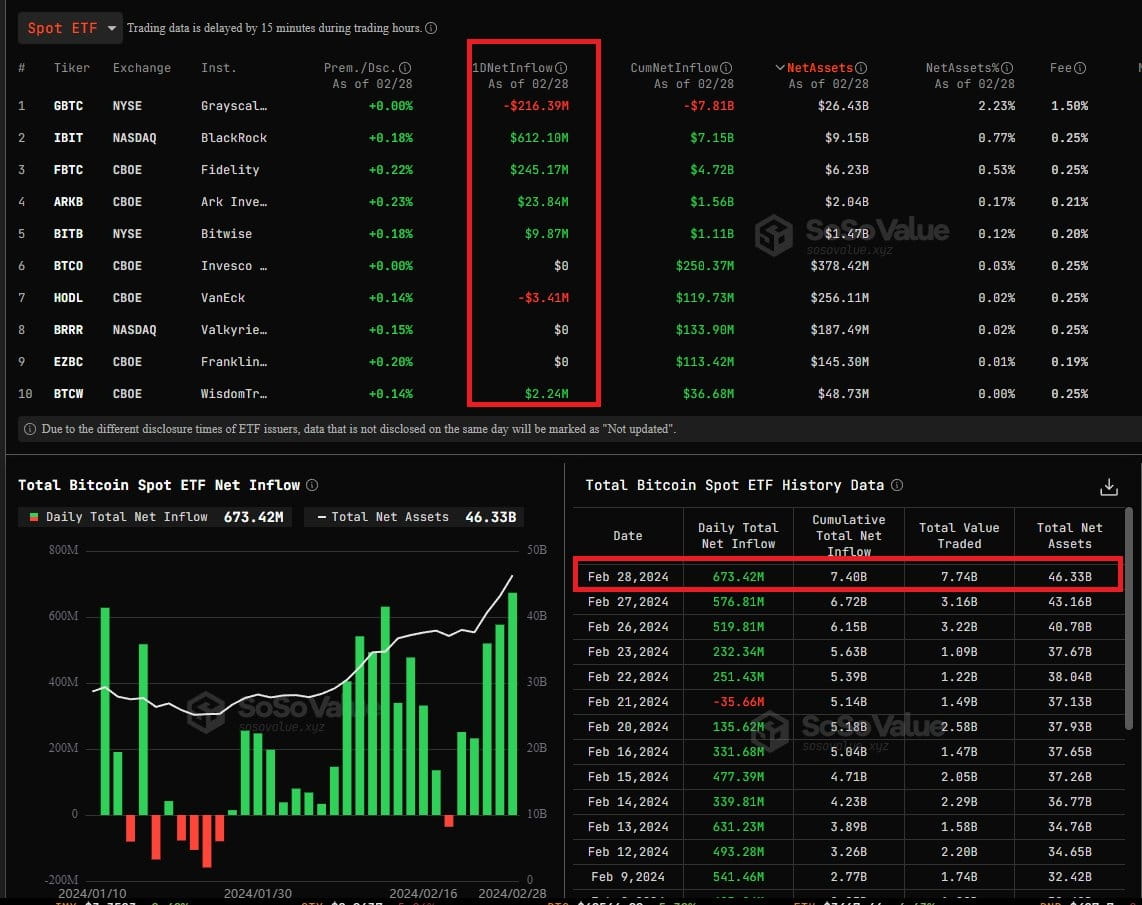Sort the table by Date column
Image resolution: width=1142 pixels, height=905 pixels.
(628, 533)
